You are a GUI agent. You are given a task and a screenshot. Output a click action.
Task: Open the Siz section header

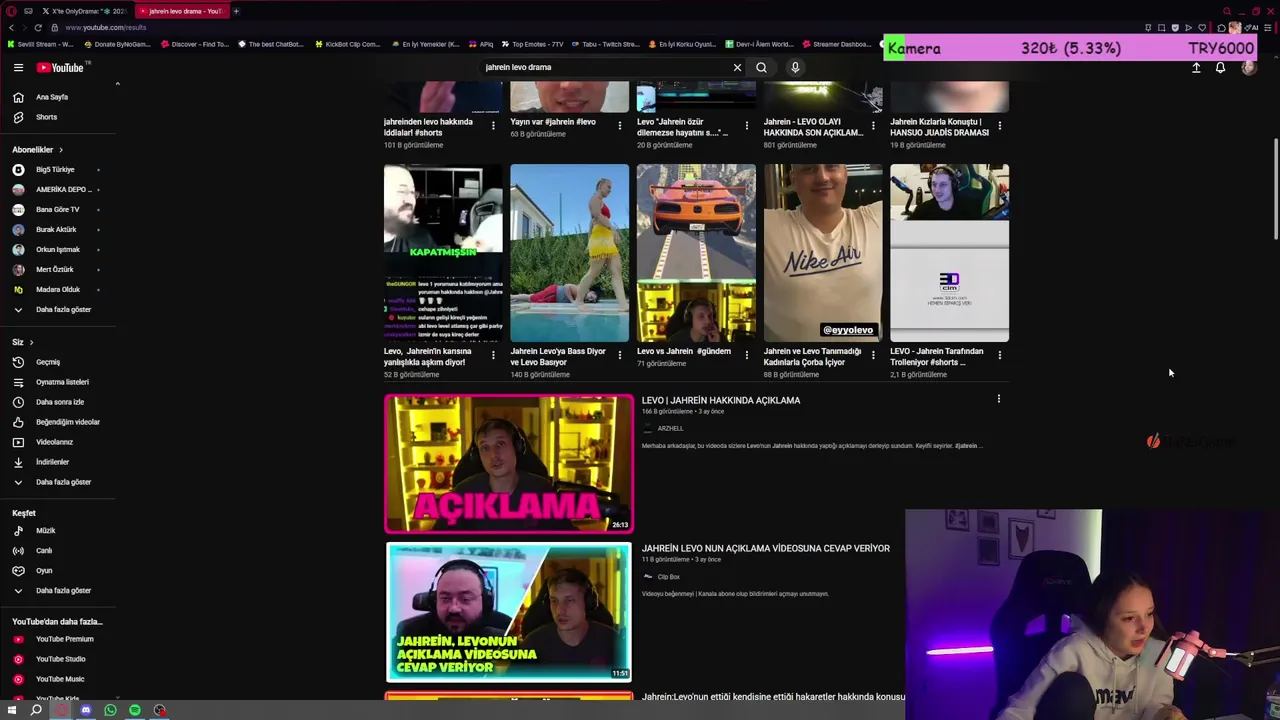point(22,342)
